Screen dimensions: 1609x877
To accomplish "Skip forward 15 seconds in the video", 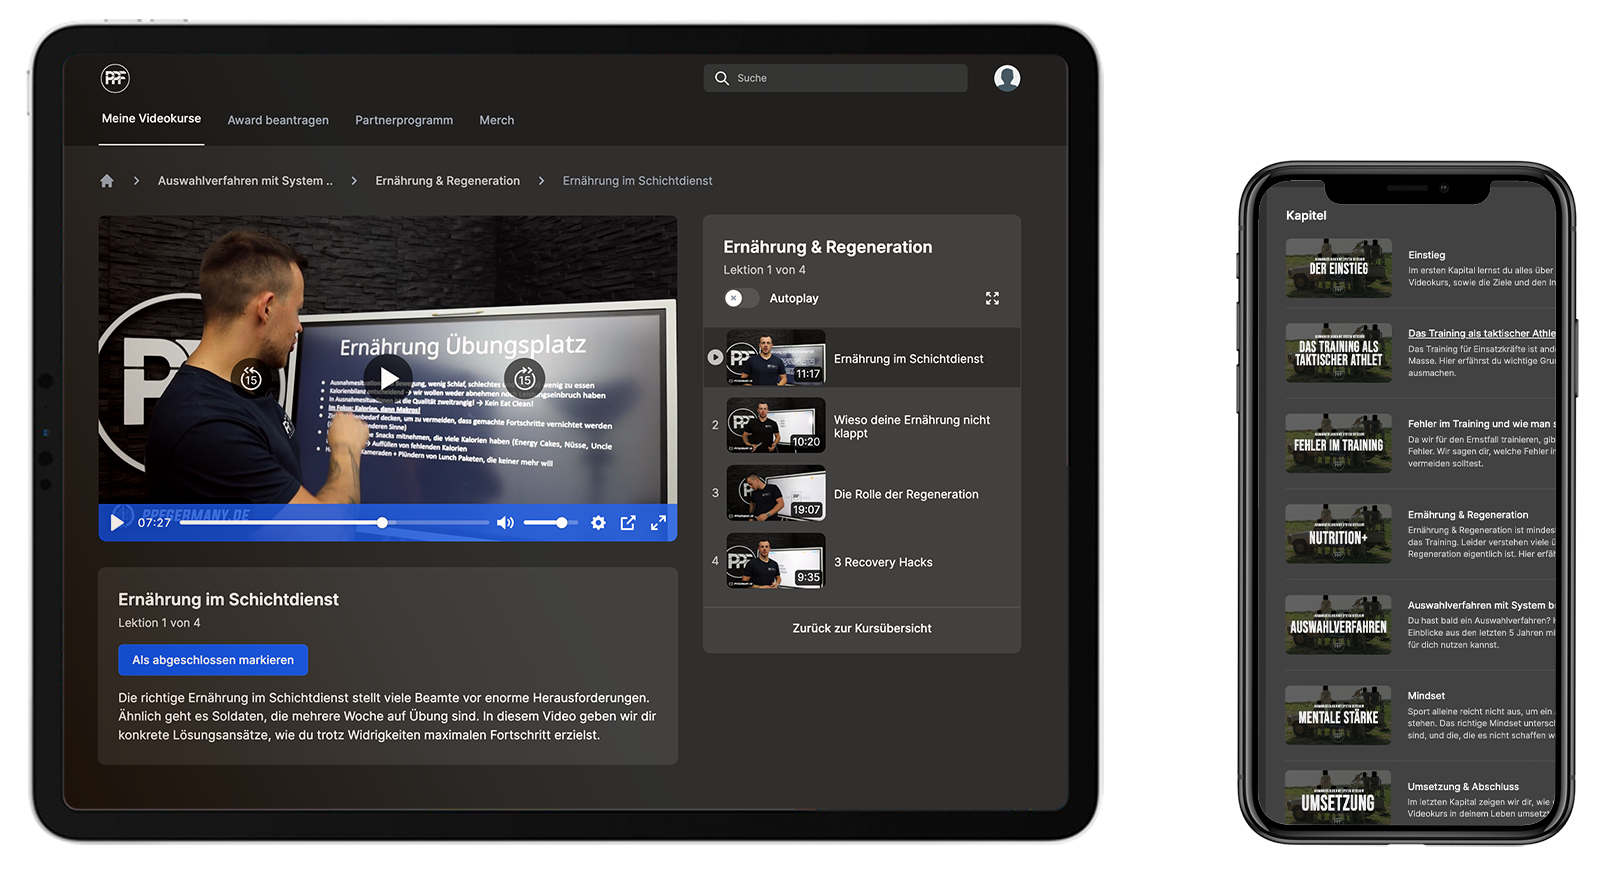I will coord(524,378).
